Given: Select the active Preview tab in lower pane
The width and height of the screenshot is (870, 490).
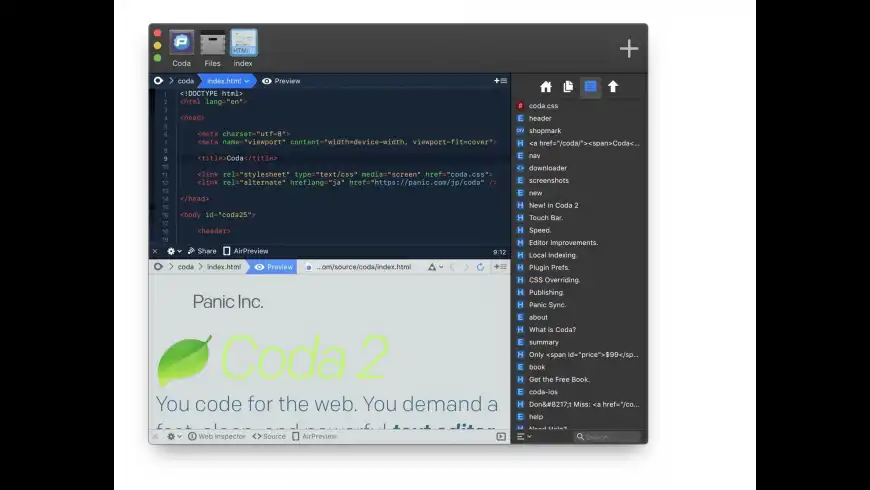Looking at the screenshot, I should tap(274, 267).
